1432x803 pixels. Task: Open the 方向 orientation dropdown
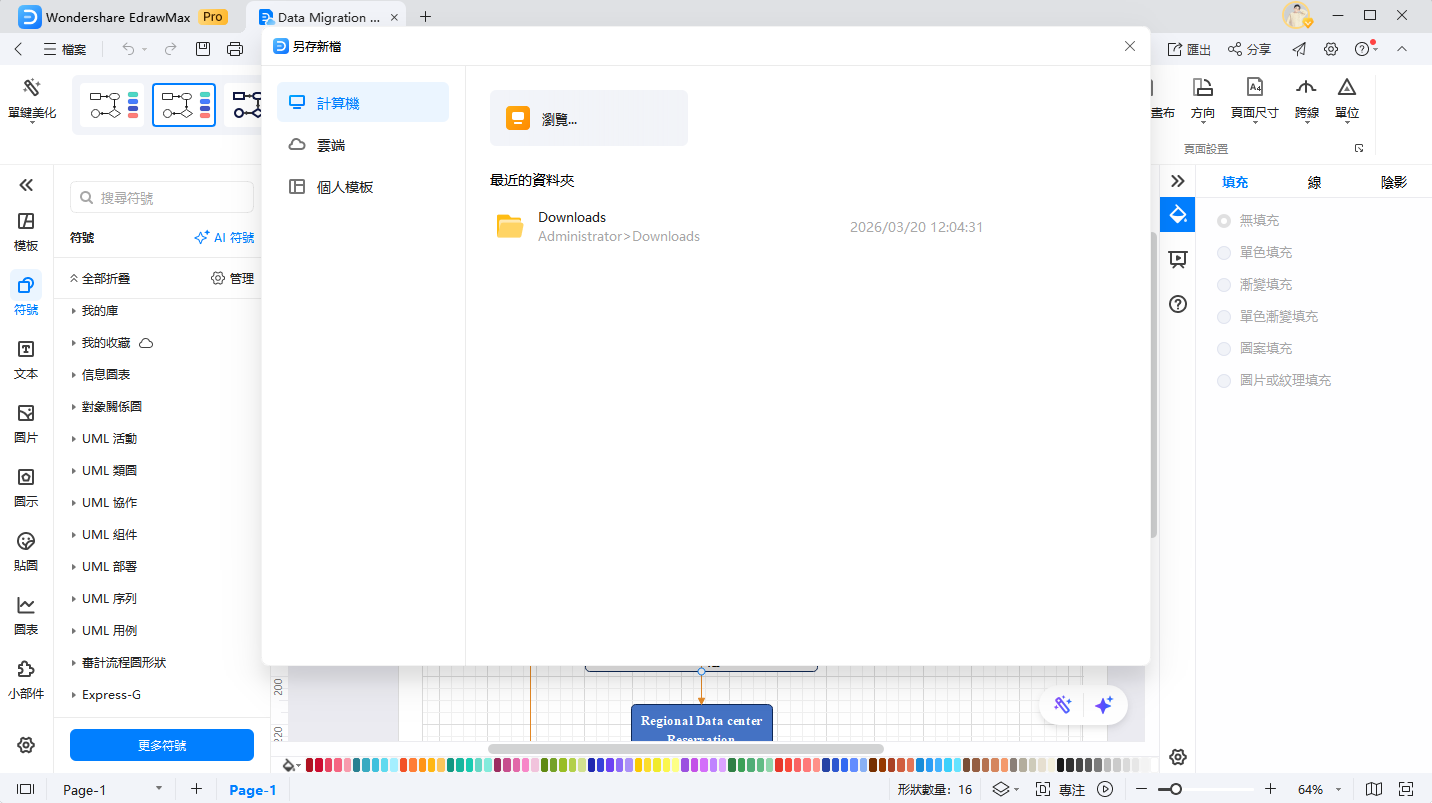pos(1203,100)
